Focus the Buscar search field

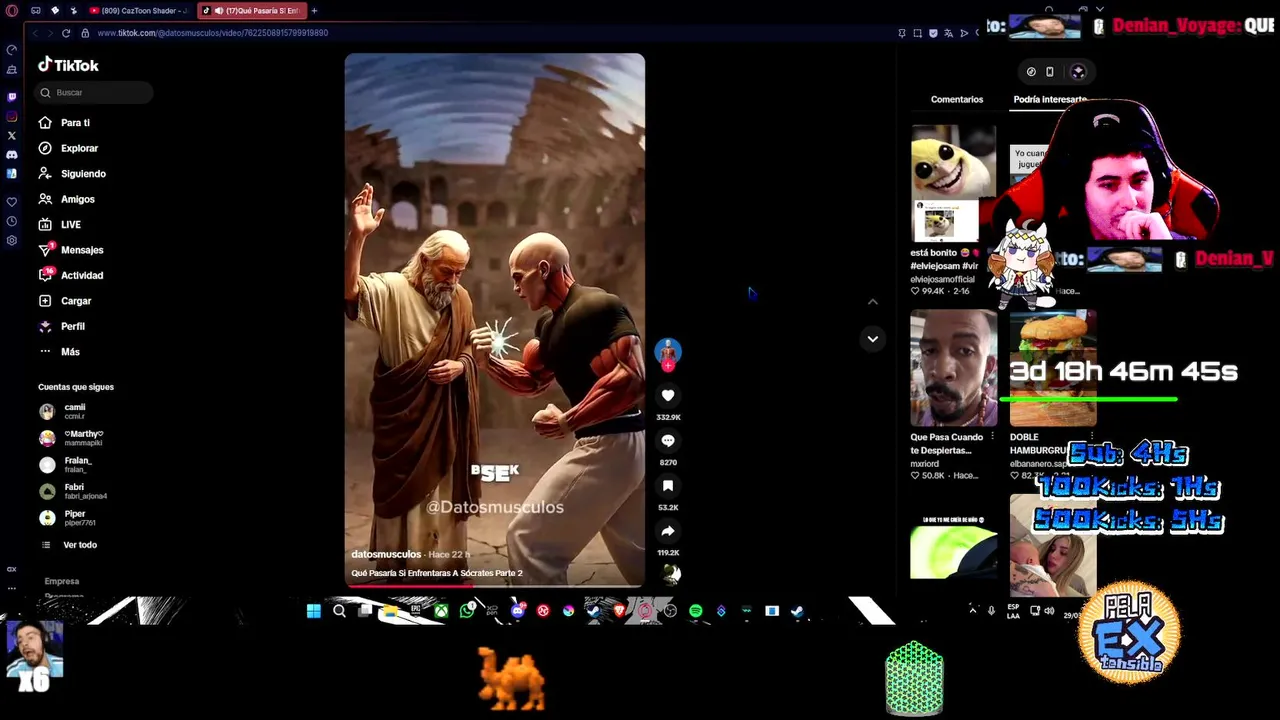(x=94, y=92)
